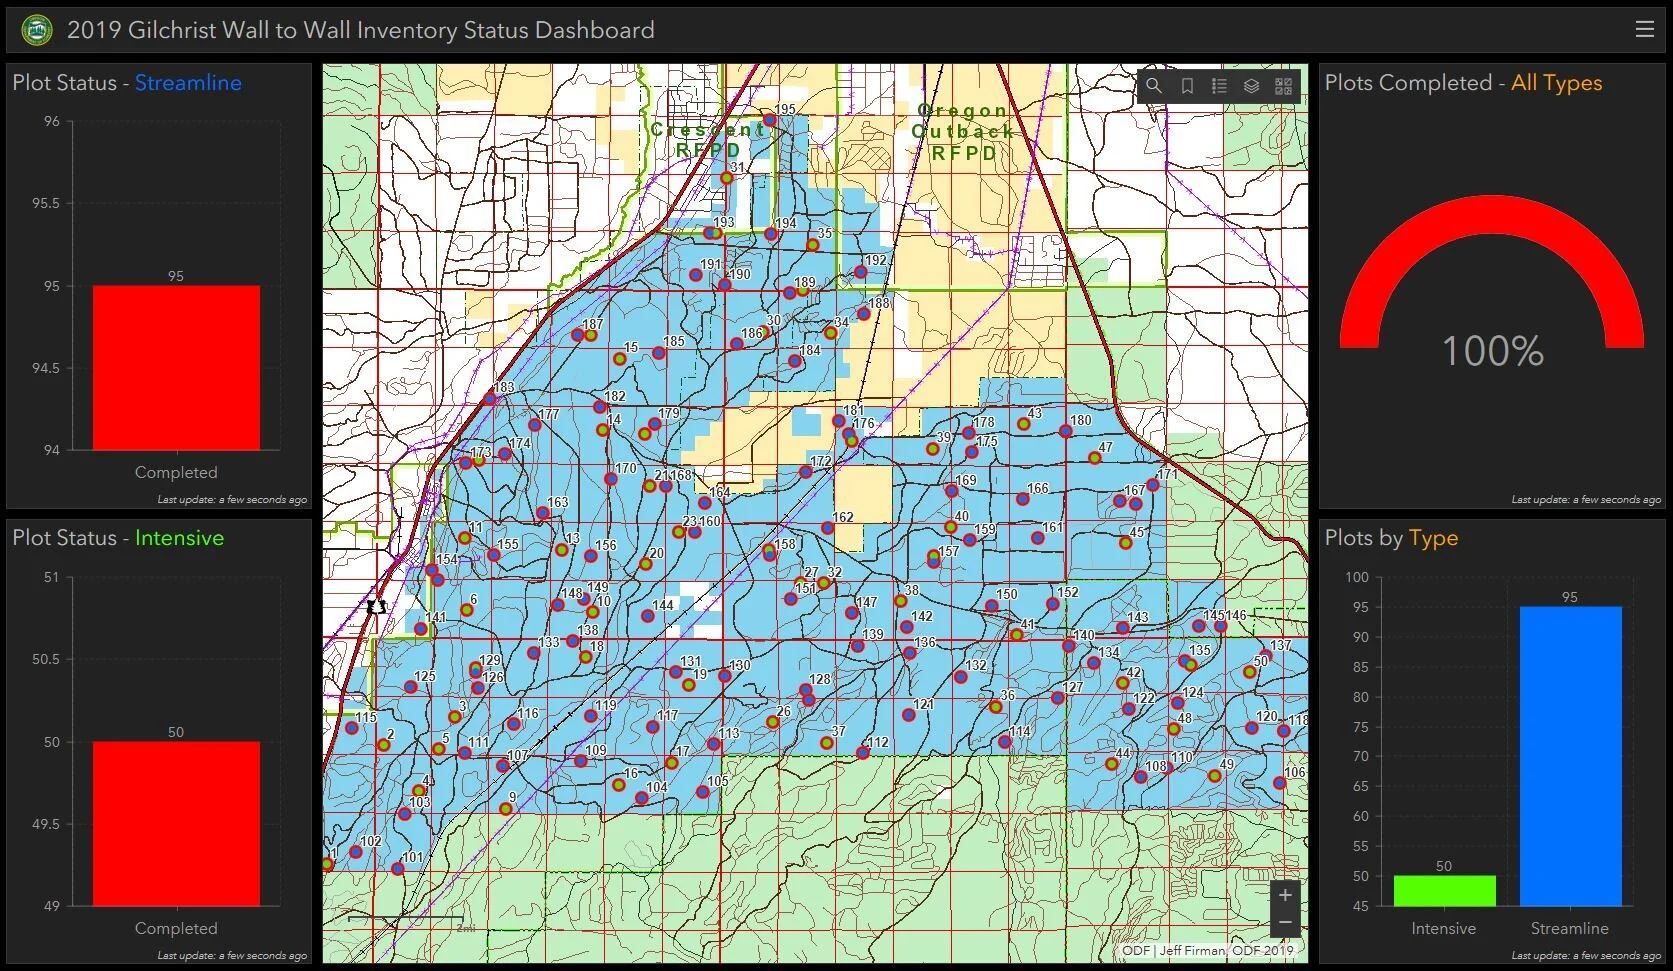This screenshot has width=1673, height=971.
Task: Open the basemap gallery grid icon
Action: point(1284,86)
